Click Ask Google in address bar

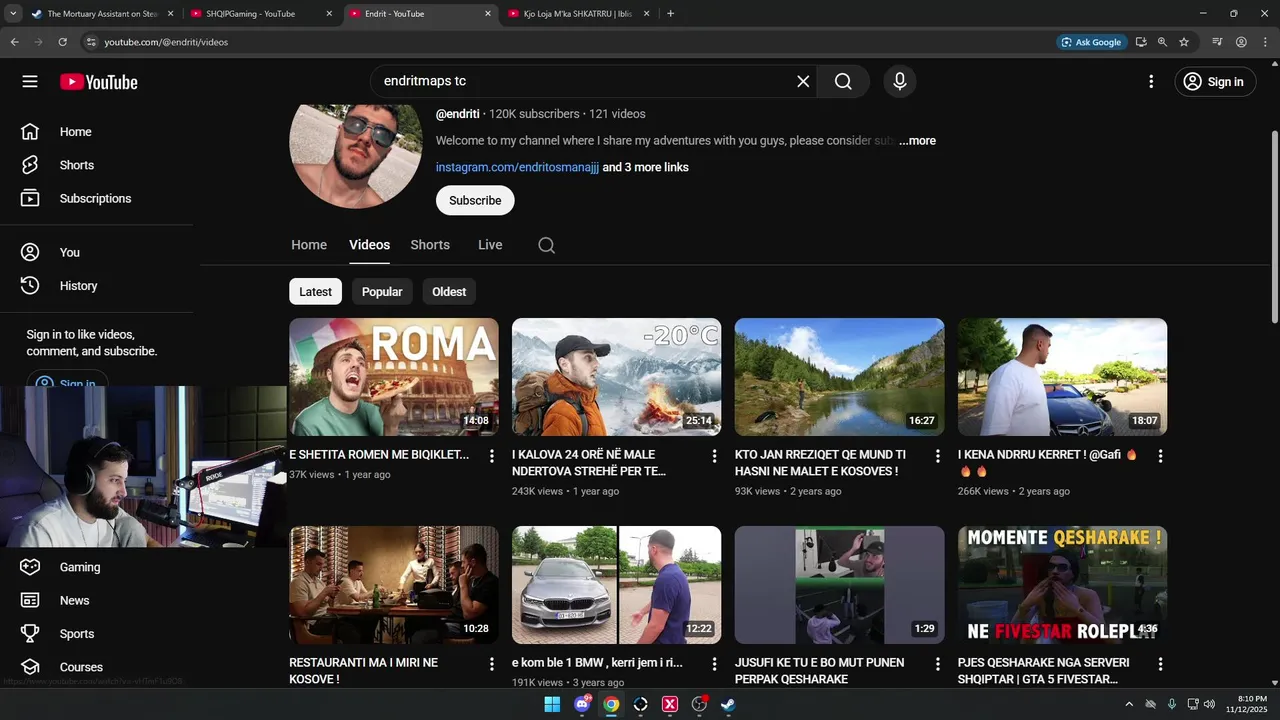(1091, 42)
